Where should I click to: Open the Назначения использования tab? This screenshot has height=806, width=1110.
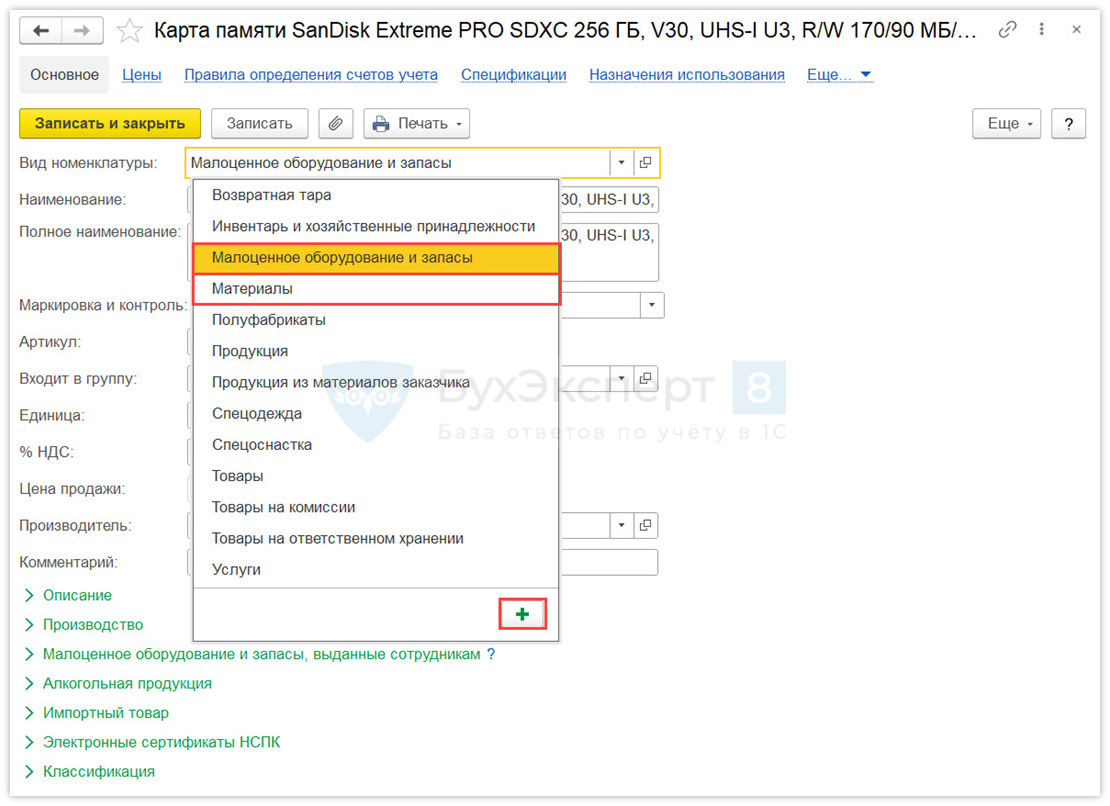687,75
